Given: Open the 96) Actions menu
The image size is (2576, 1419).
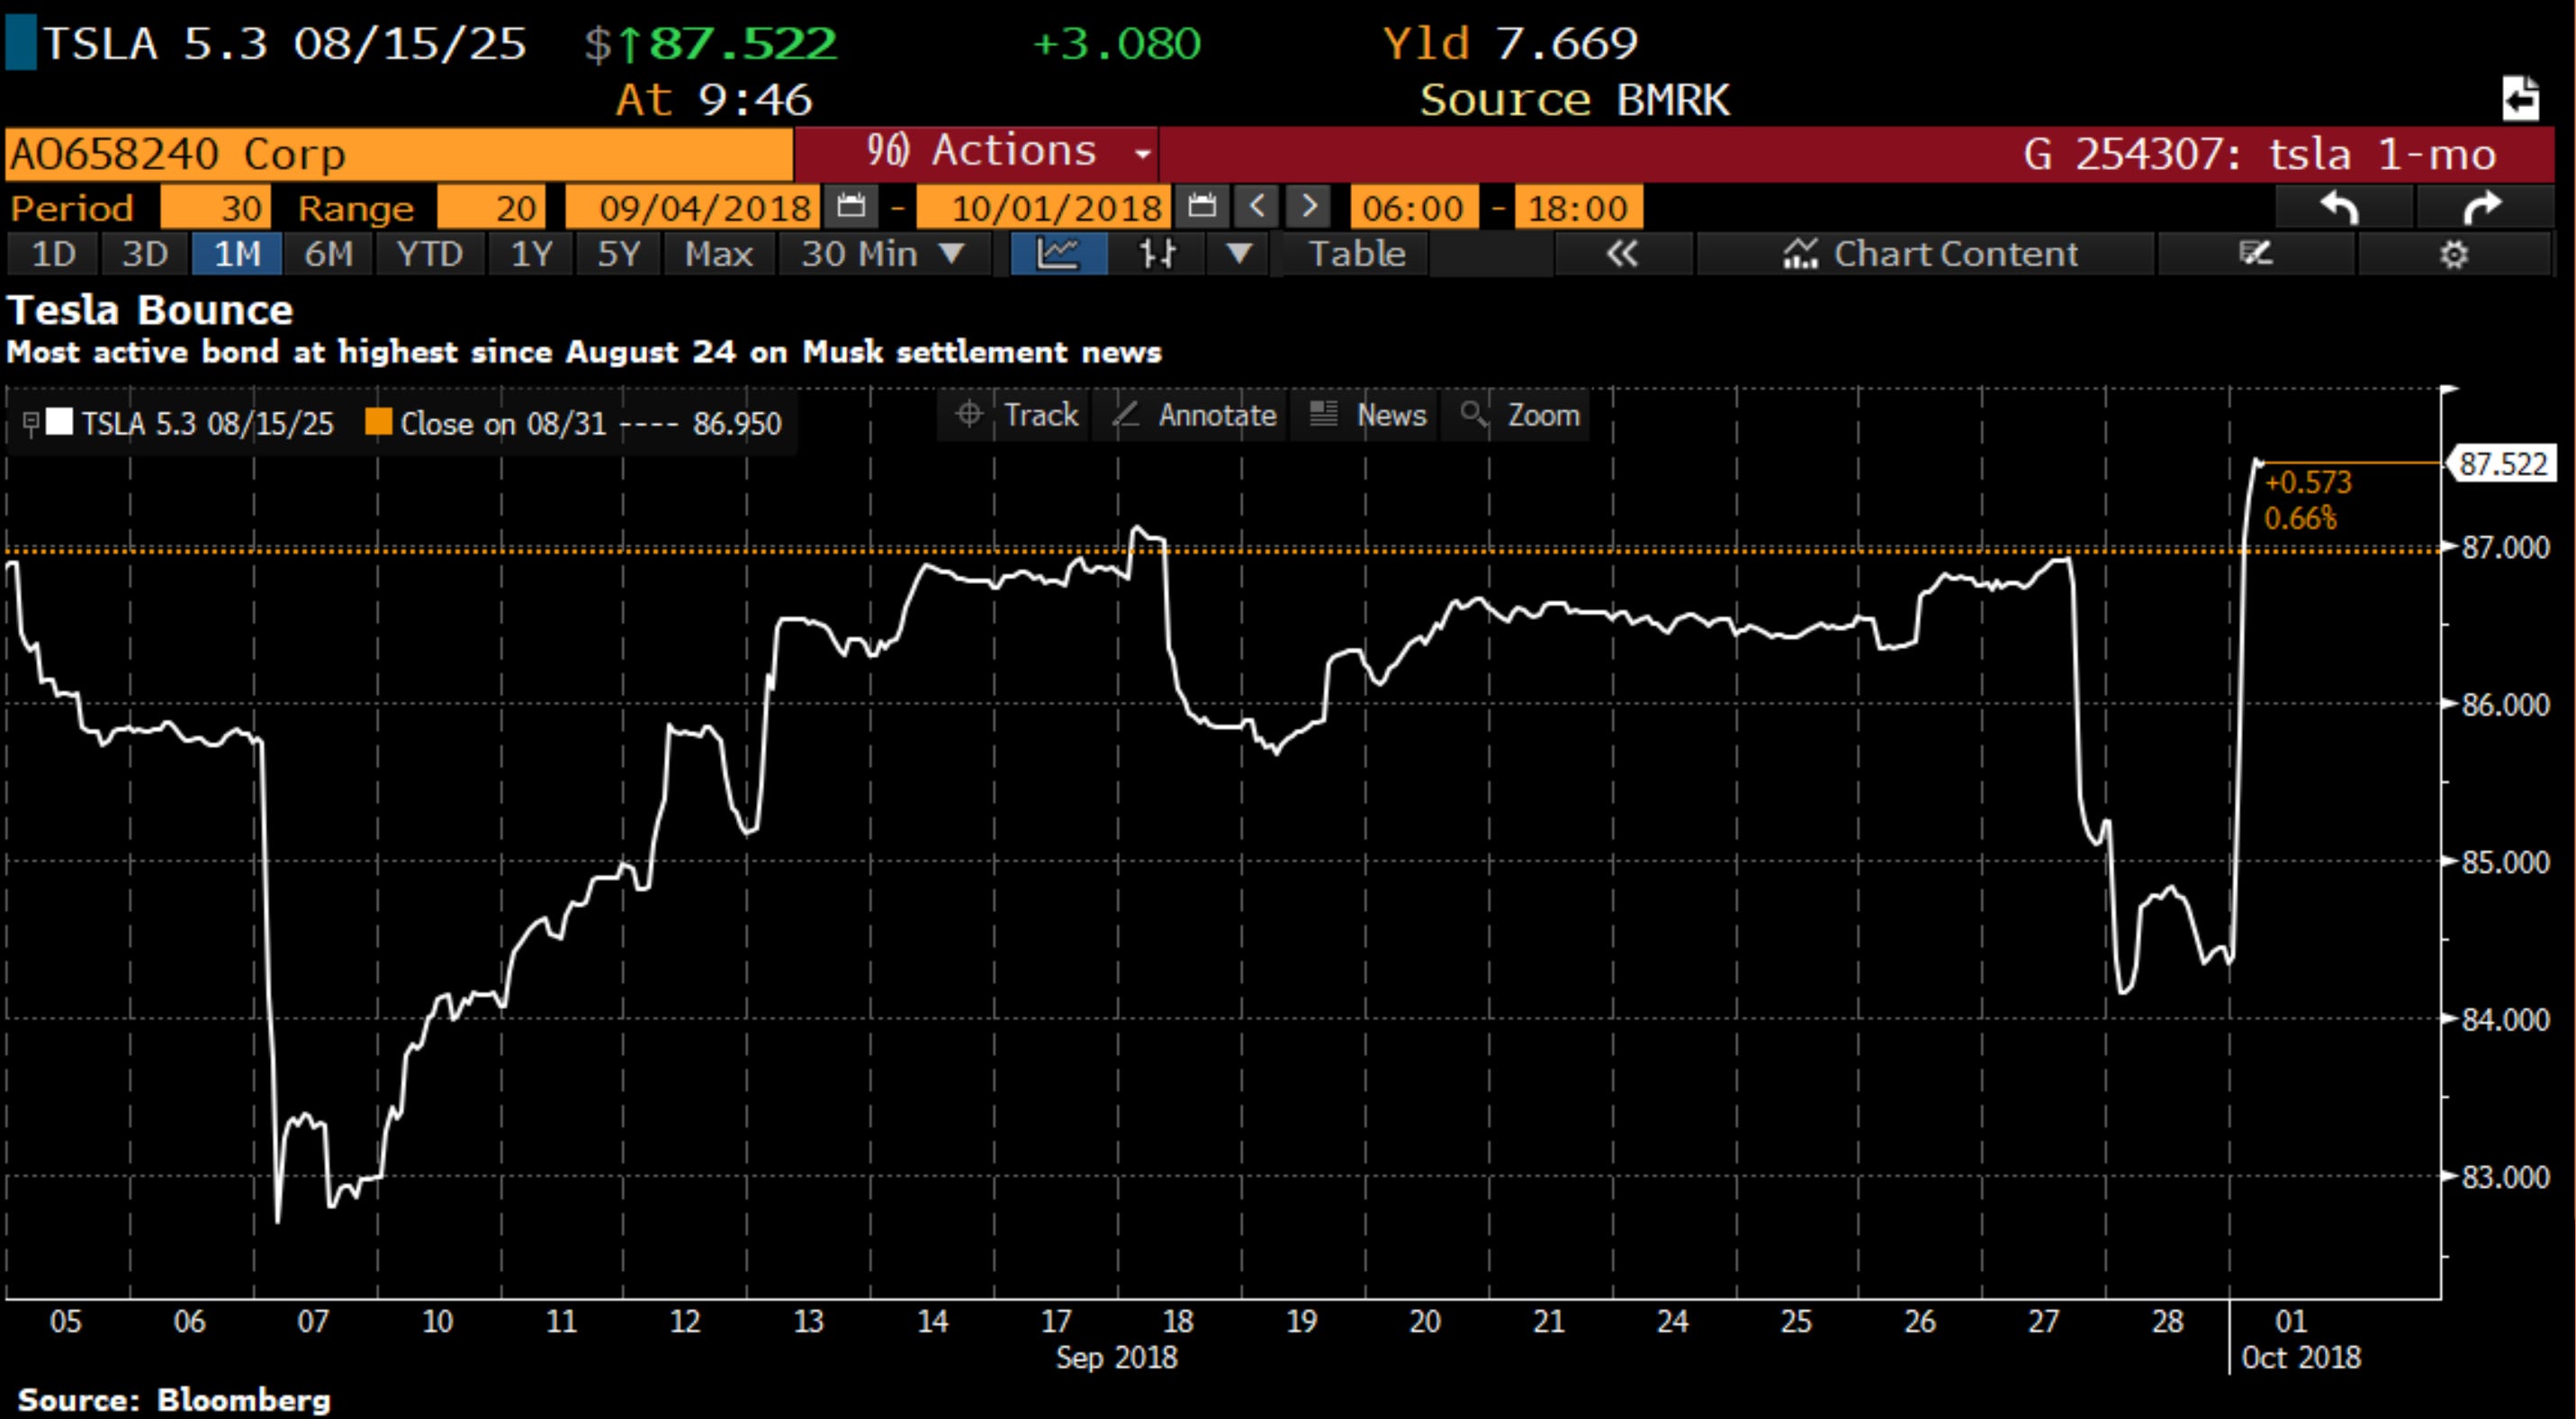Looking at the screenshot, I should [x=976, y=152].
